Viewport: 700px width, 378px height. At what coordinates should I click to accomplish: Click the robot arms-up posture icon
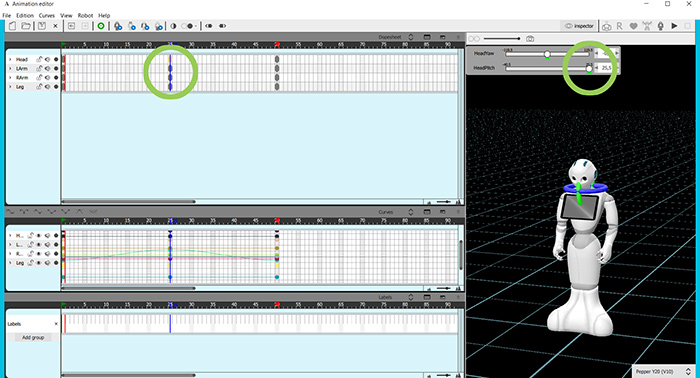point(647,26)
